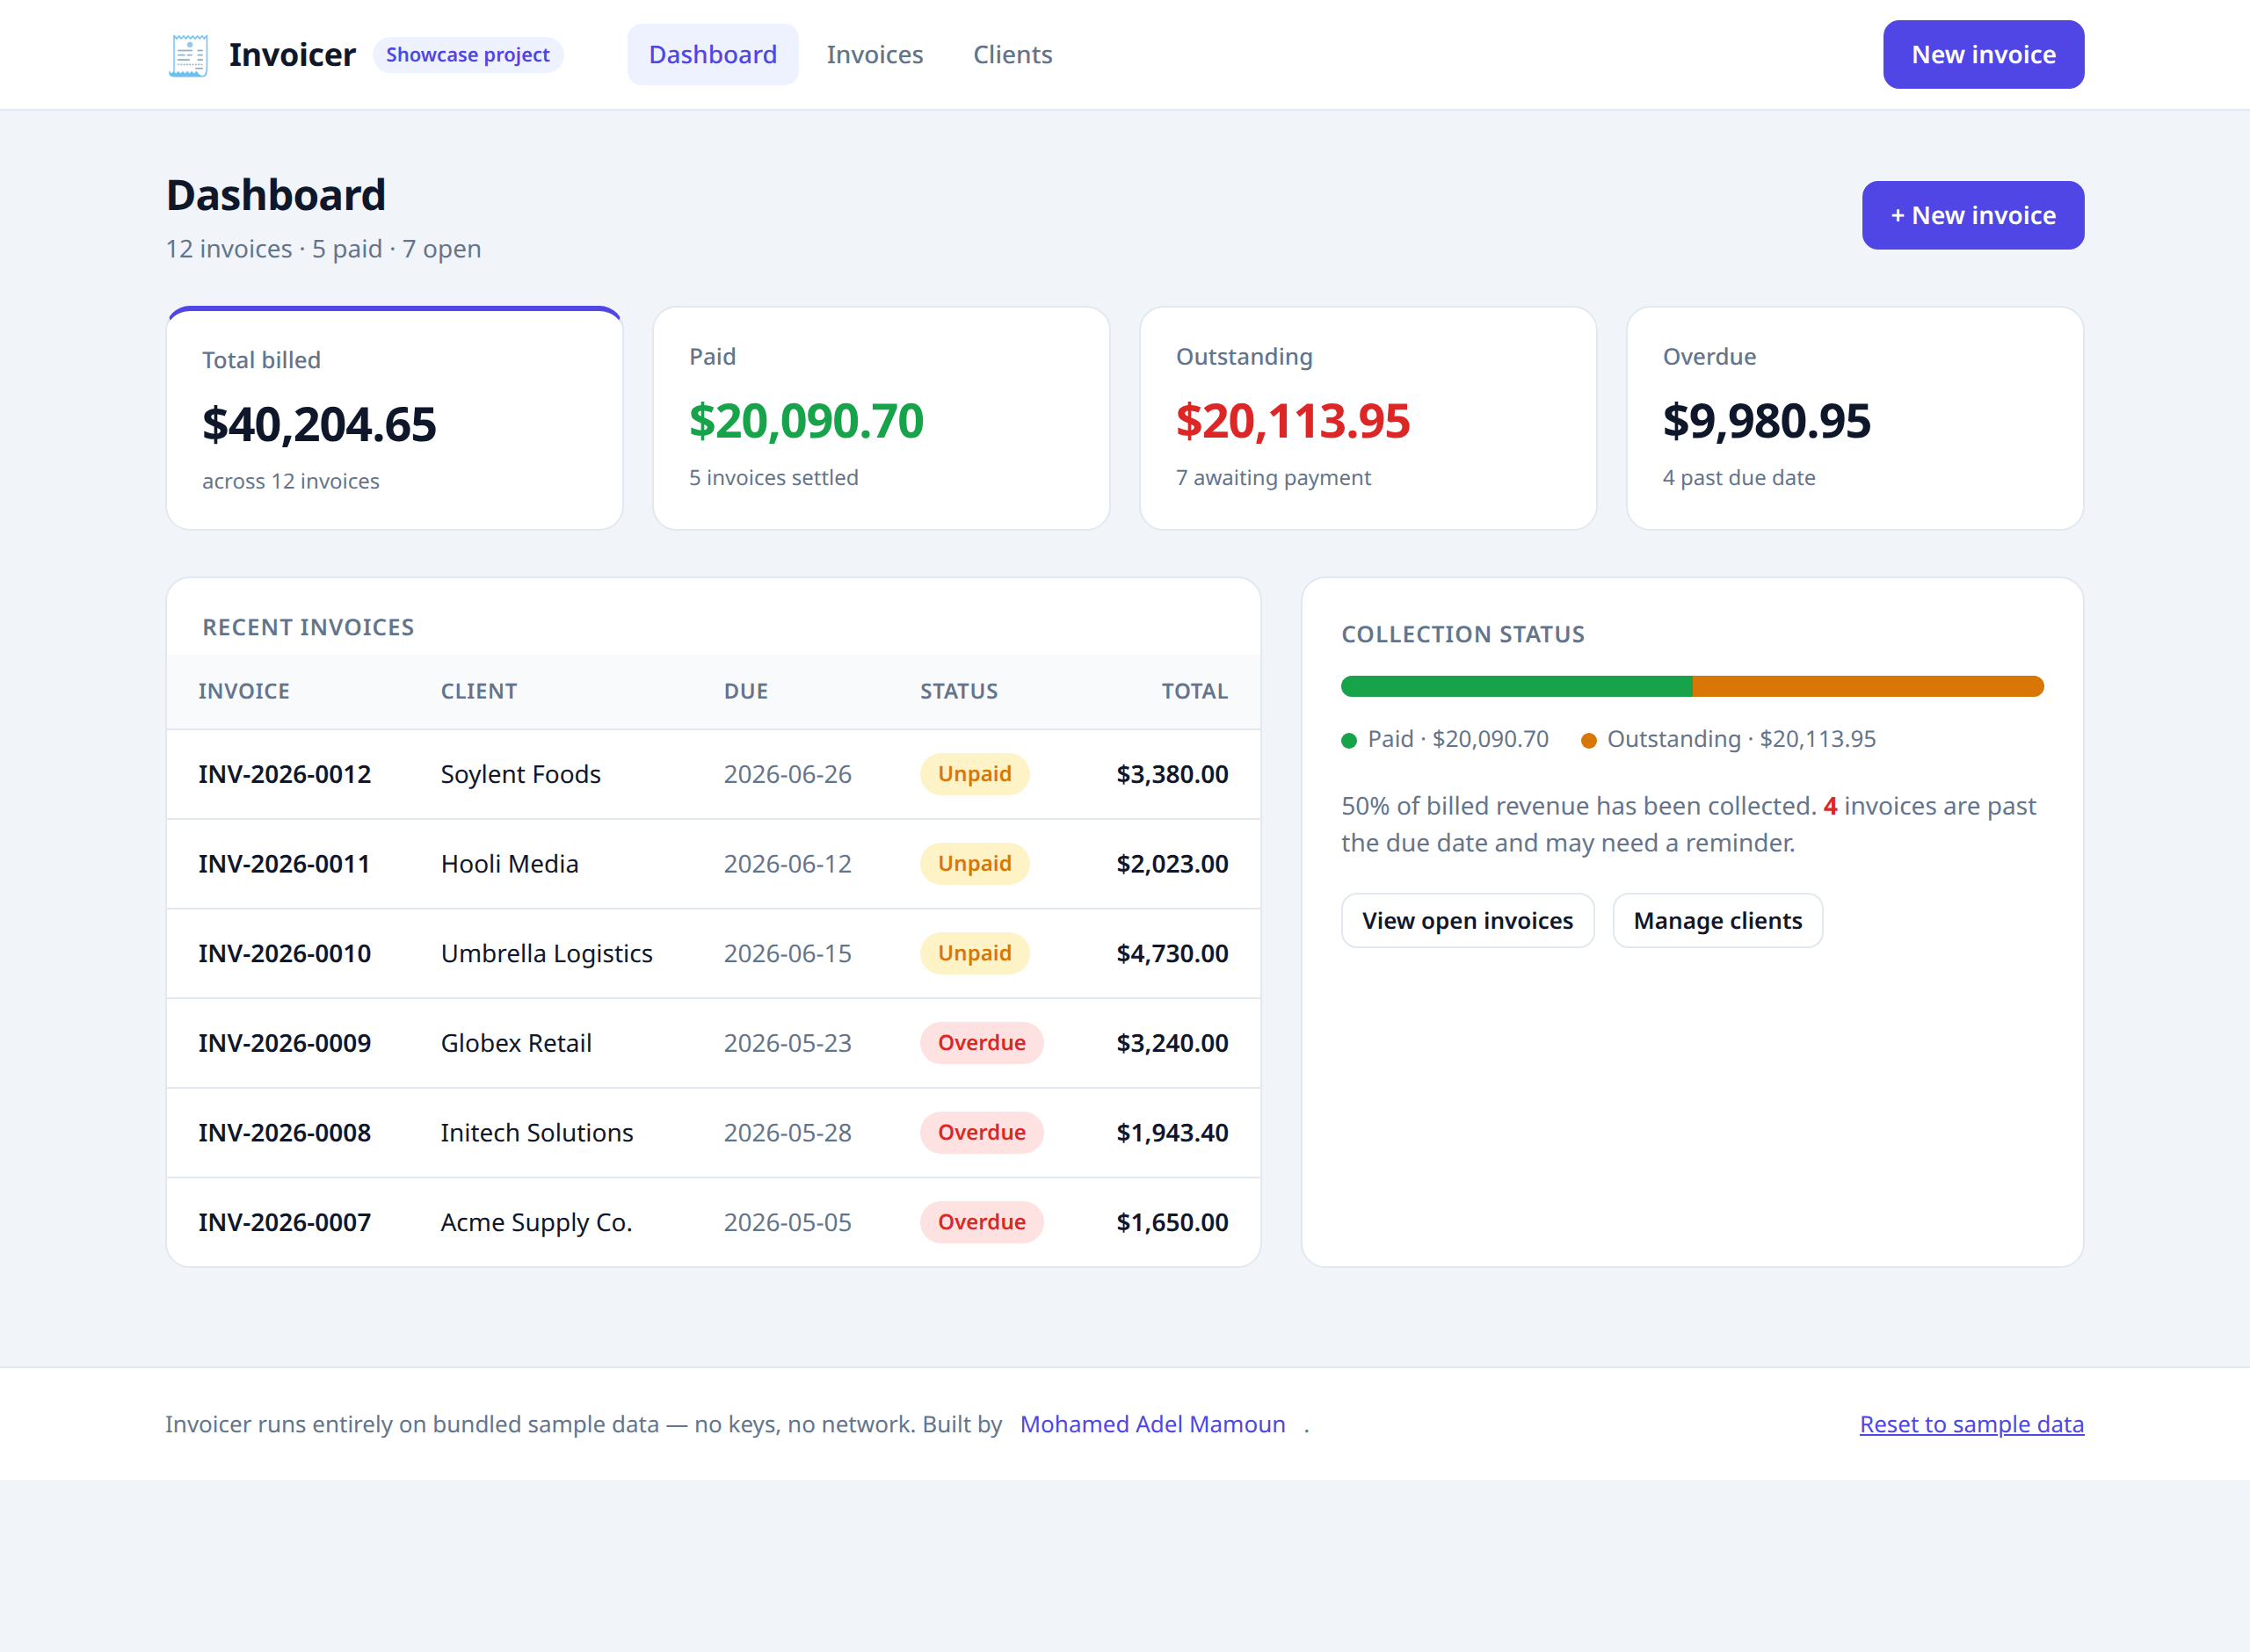This screenshot has height=1652, width=2250.
Task: Open the Dashboard tab
Action: click(712, 55)
